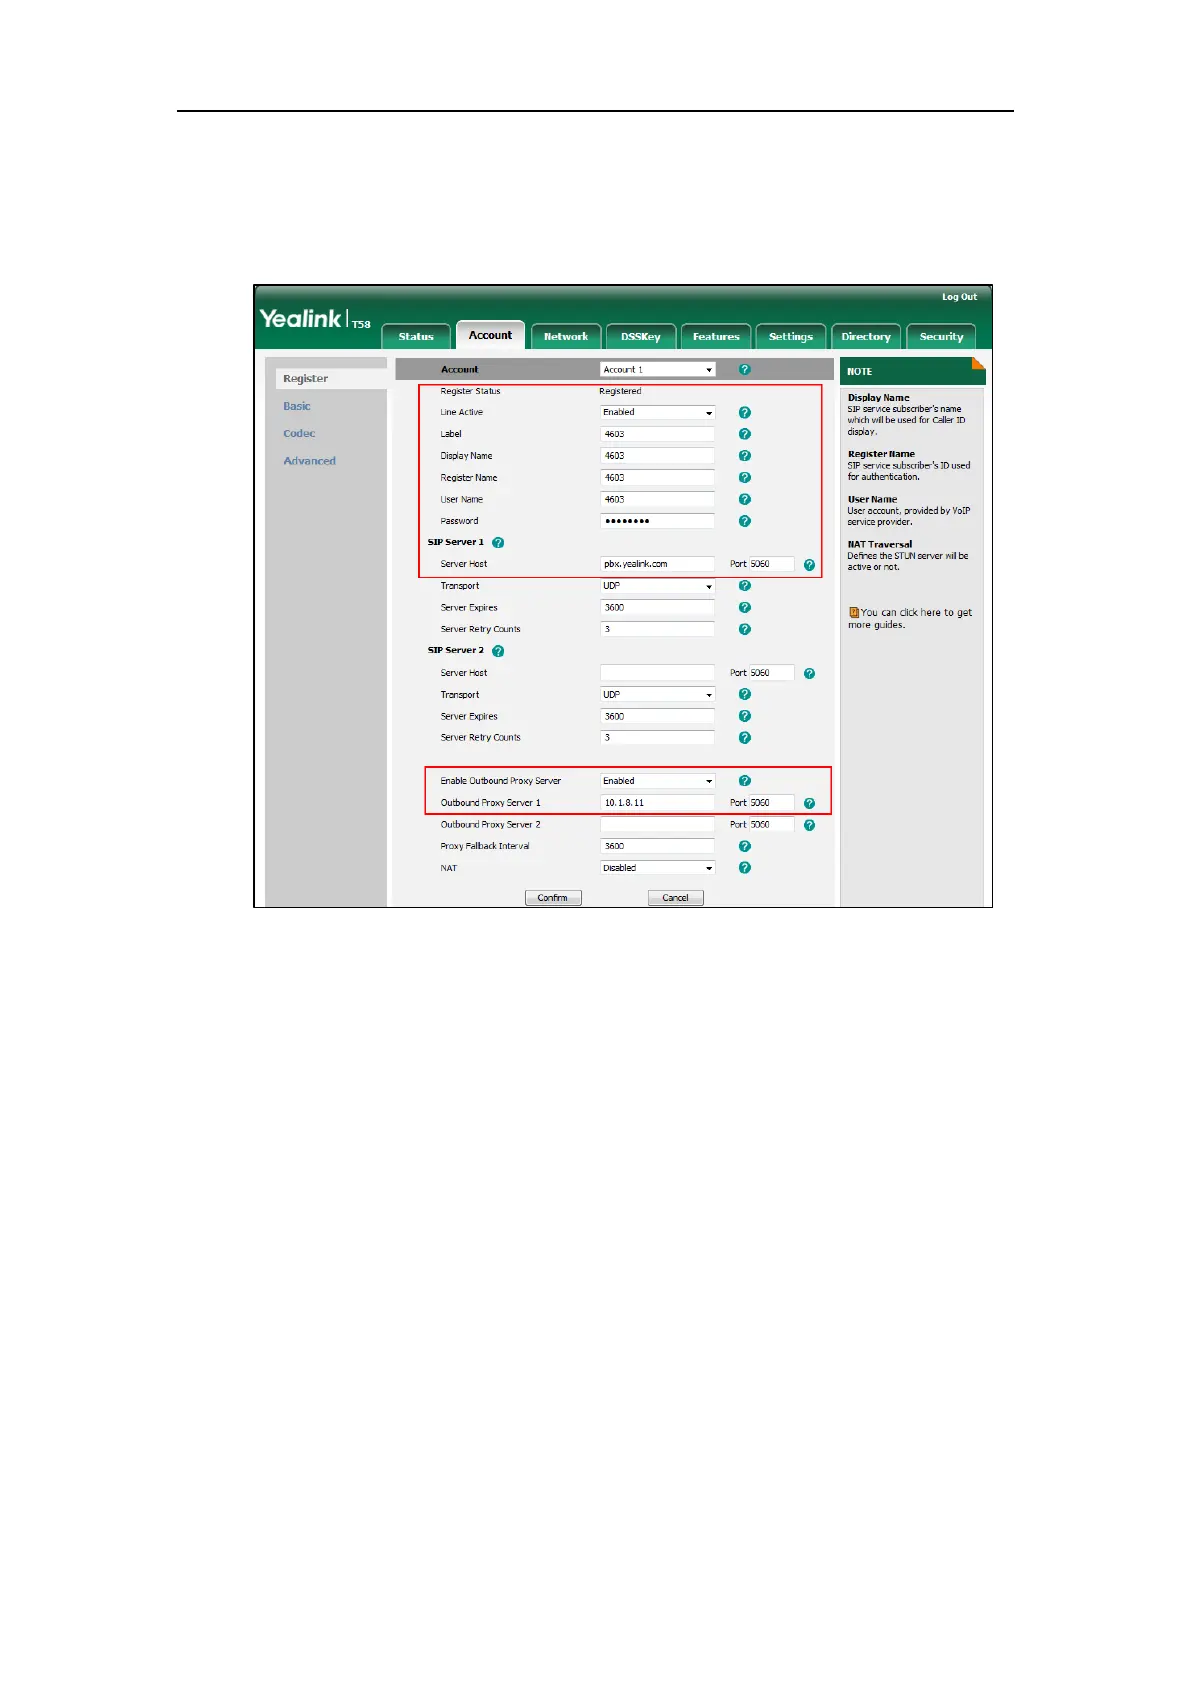
Task: Open the DSSKey tab
Action: click(641, 336)
